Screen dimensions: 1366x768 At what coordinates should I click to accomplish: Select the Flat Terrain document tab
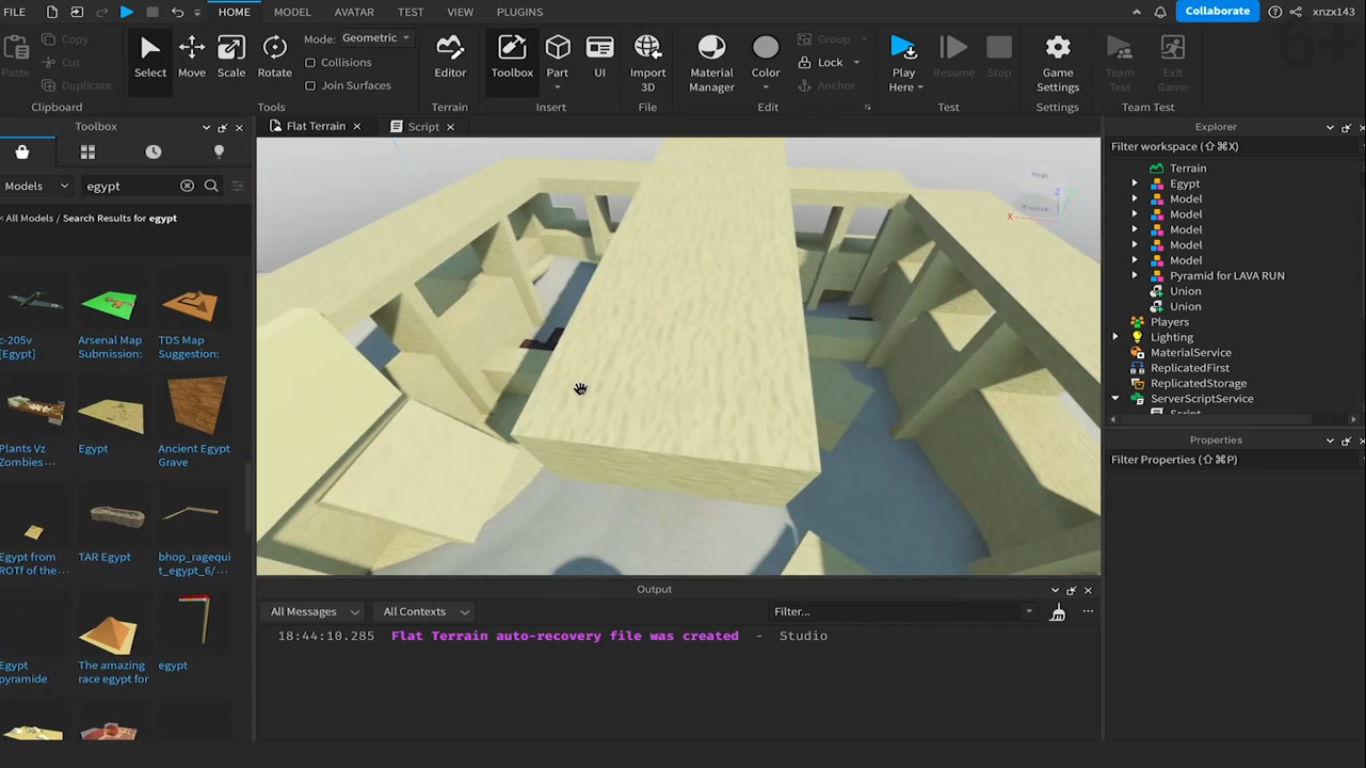point(315,127)
